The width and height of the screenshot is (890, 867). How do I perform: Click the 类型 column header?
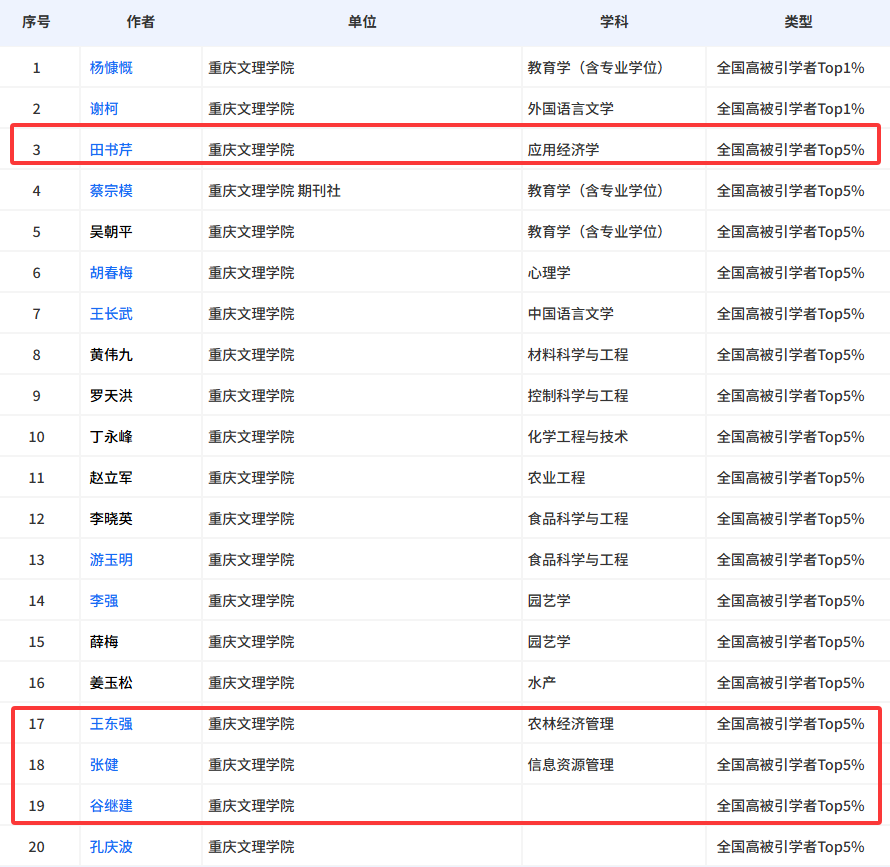798,22
